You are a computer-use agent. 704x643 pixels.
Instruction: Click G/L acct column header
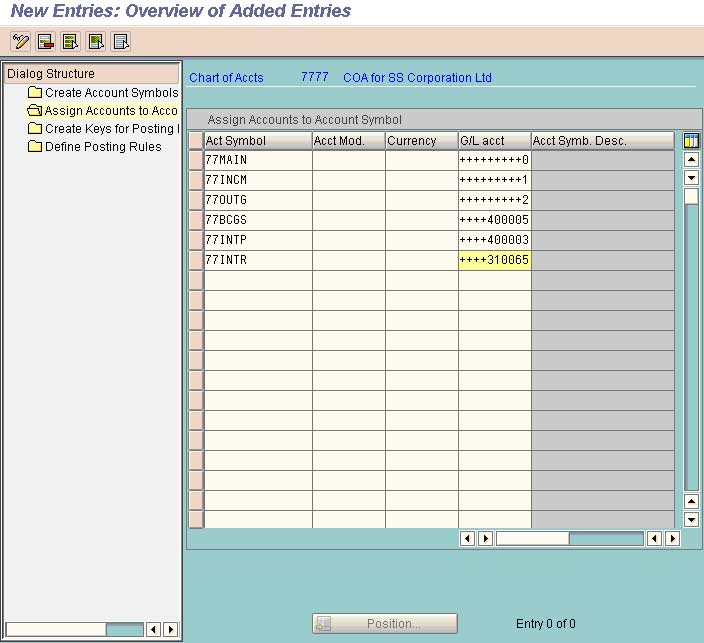pyautogui.click(x=494, y=141)
